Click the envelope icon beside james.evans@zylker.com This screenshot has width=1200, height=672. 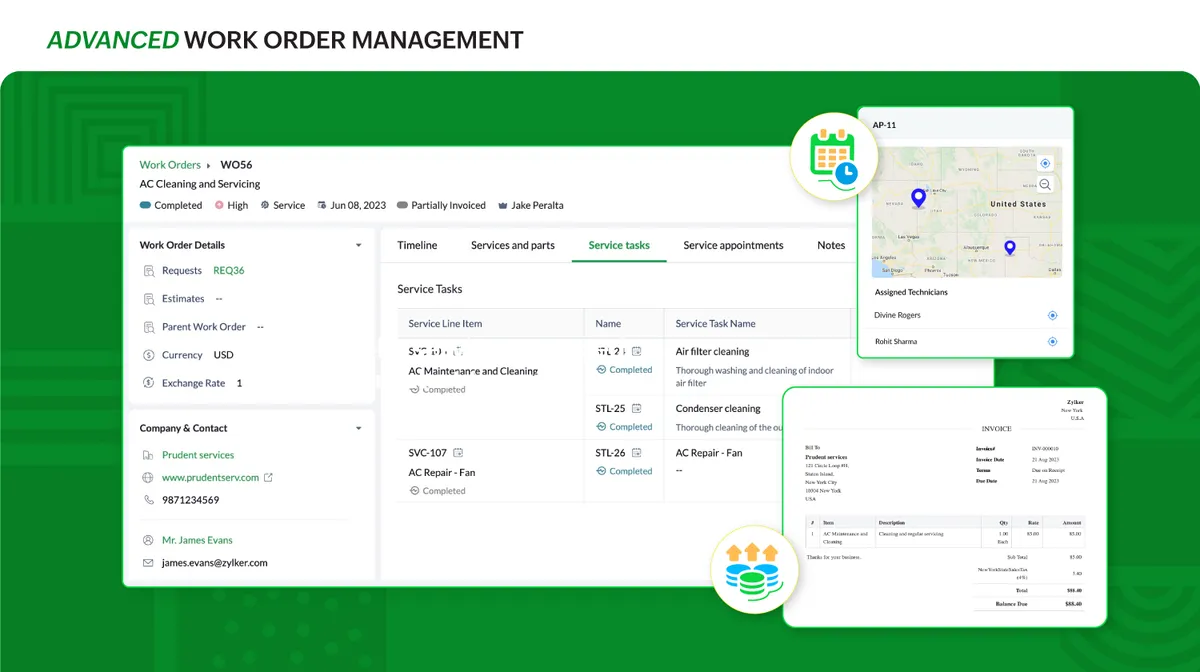click(149, 563)
